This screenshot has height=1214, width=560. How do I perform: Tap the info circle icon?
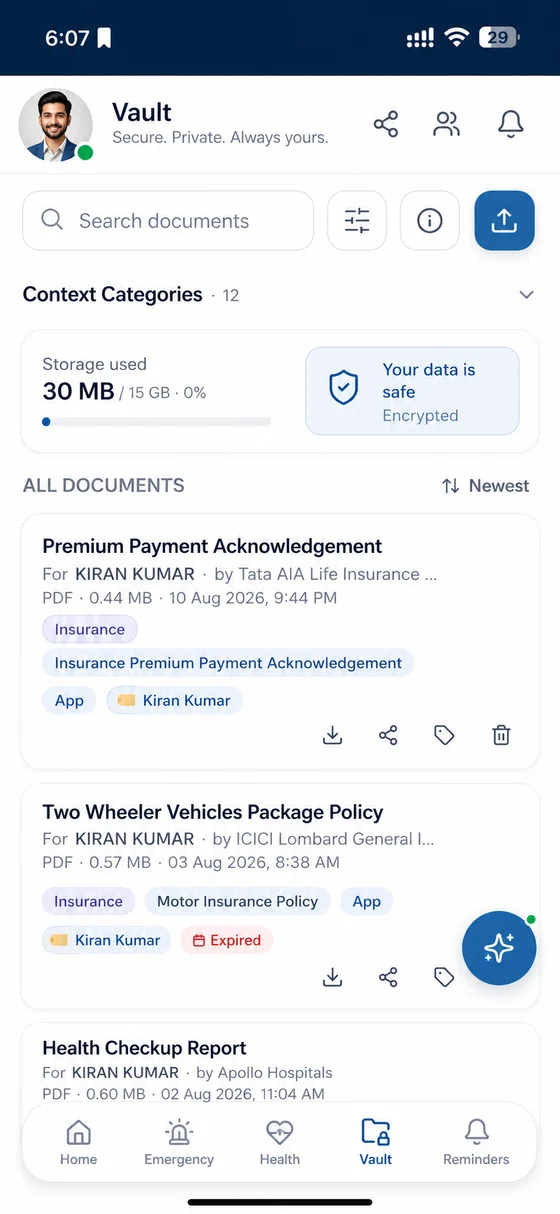coord(430,221)
